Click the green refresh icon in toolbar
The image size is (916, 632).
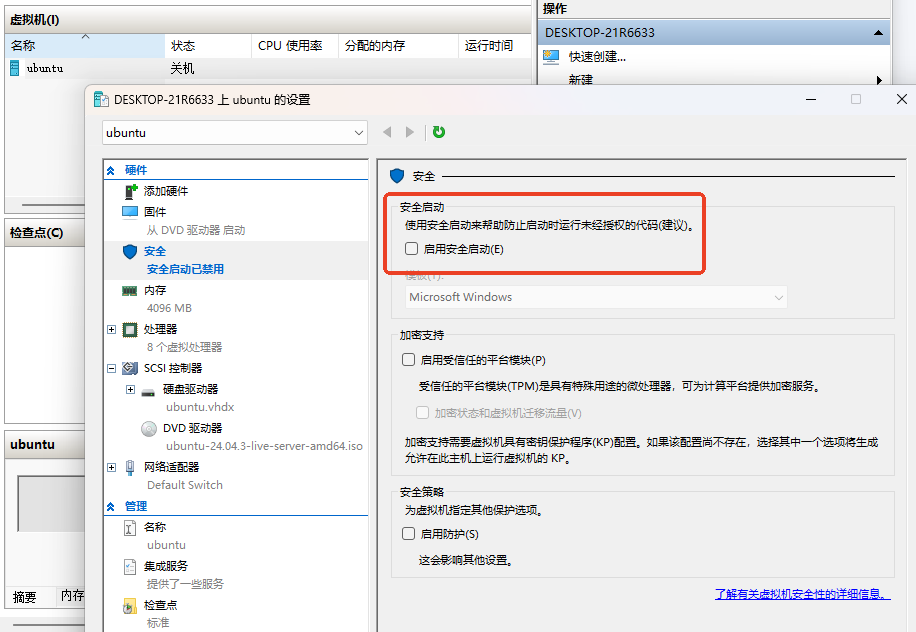coord(439,132)
